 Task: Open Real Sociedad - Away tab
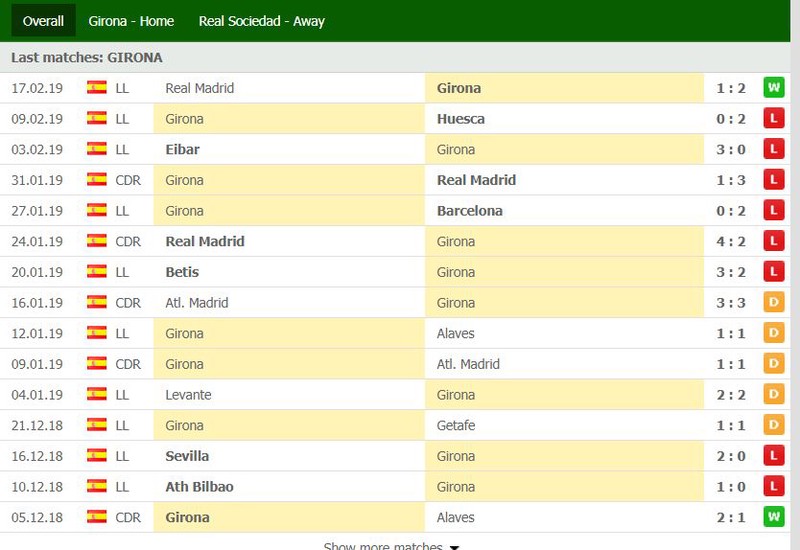click(x=261, y=21)
